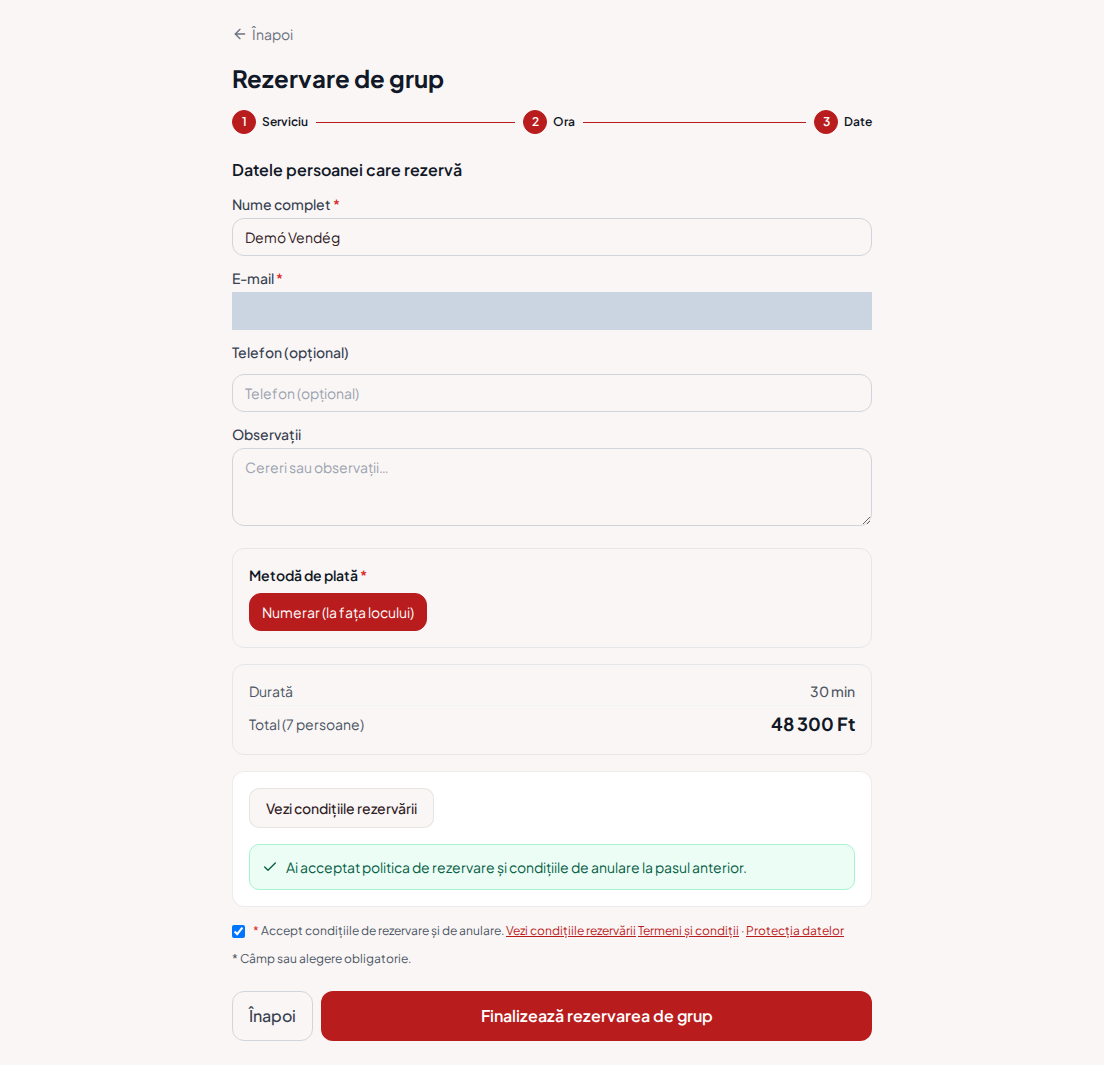
Task: Follow the inline Vezi condițiile rezervării link
Action: (570, 931)
